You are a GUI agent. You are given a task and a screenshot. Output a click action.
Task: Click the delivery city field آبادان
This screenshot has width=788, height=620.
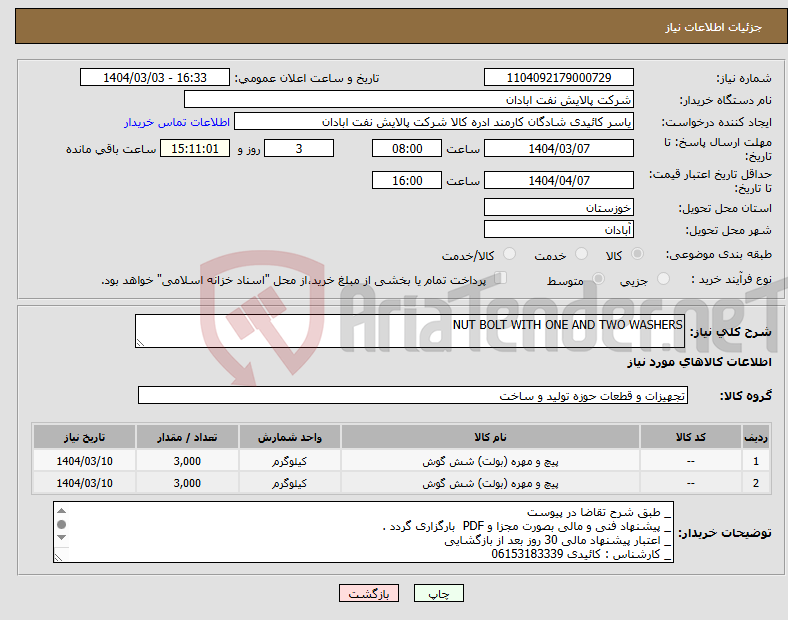[x=558, y=229]
